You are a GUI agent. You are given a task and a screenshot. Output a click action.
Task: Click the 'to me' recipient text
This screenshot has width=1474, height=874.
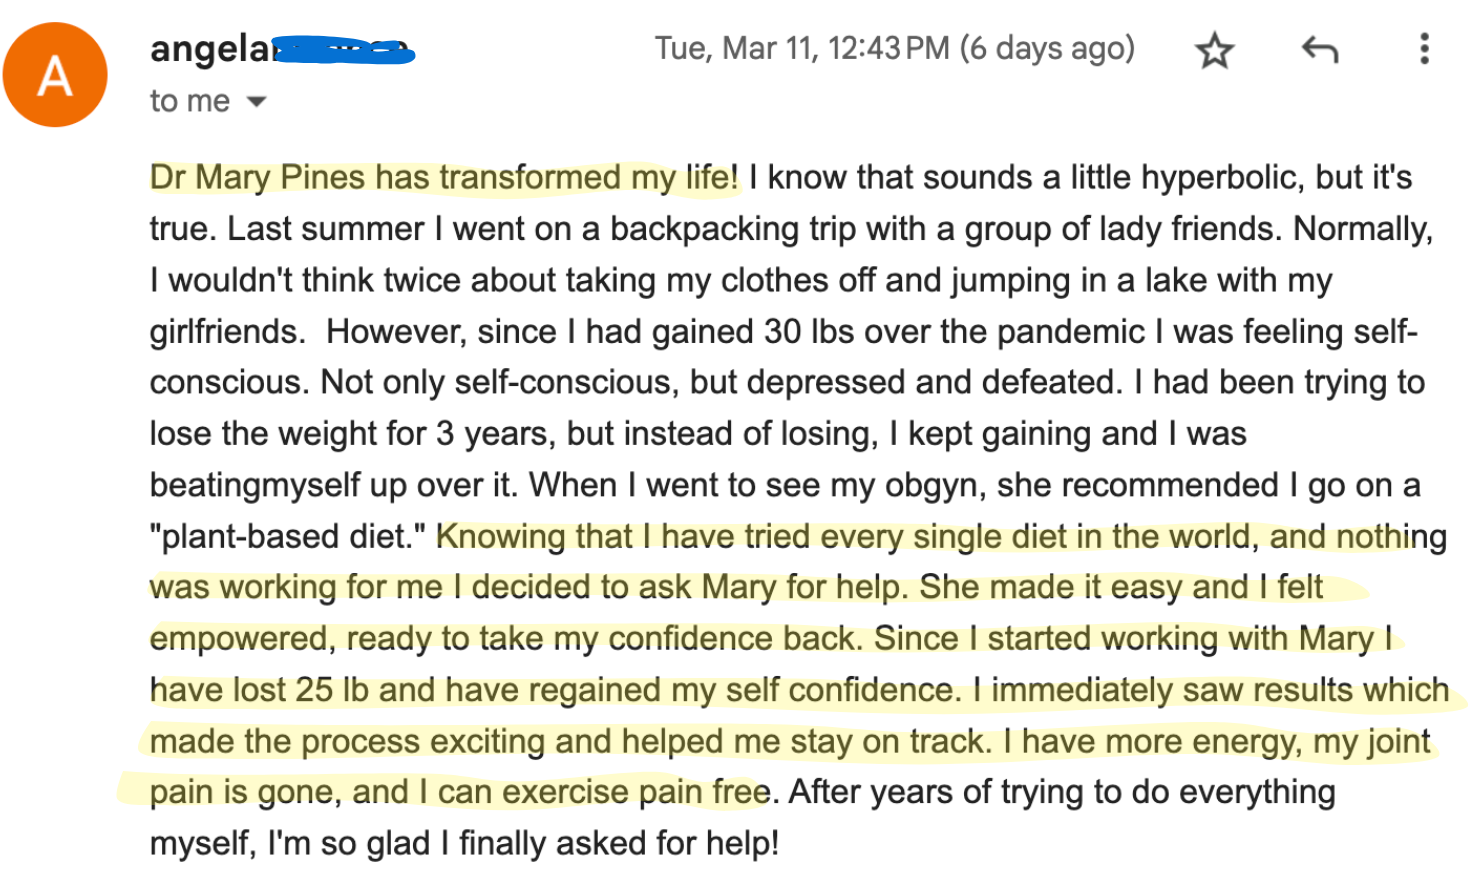point(189,102)
